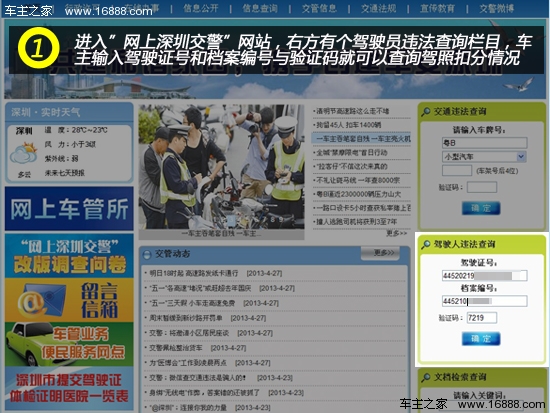Screen dimensions: 550x413
Task: Open the 车管业务便民服务网点 banner
Action: [69, 344]
